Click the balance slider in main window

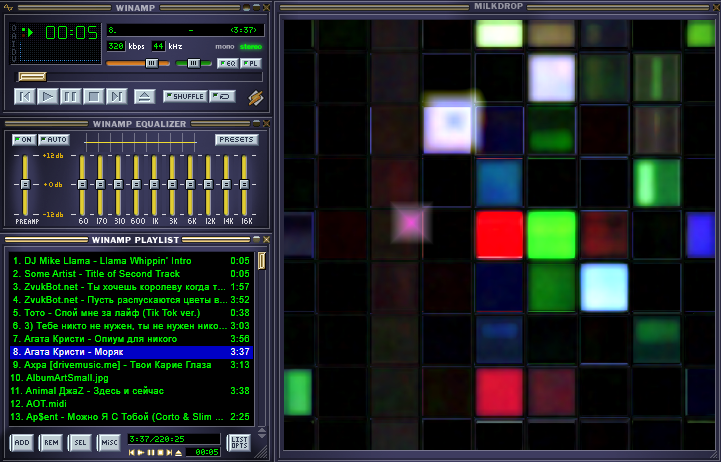pos(194,63)
